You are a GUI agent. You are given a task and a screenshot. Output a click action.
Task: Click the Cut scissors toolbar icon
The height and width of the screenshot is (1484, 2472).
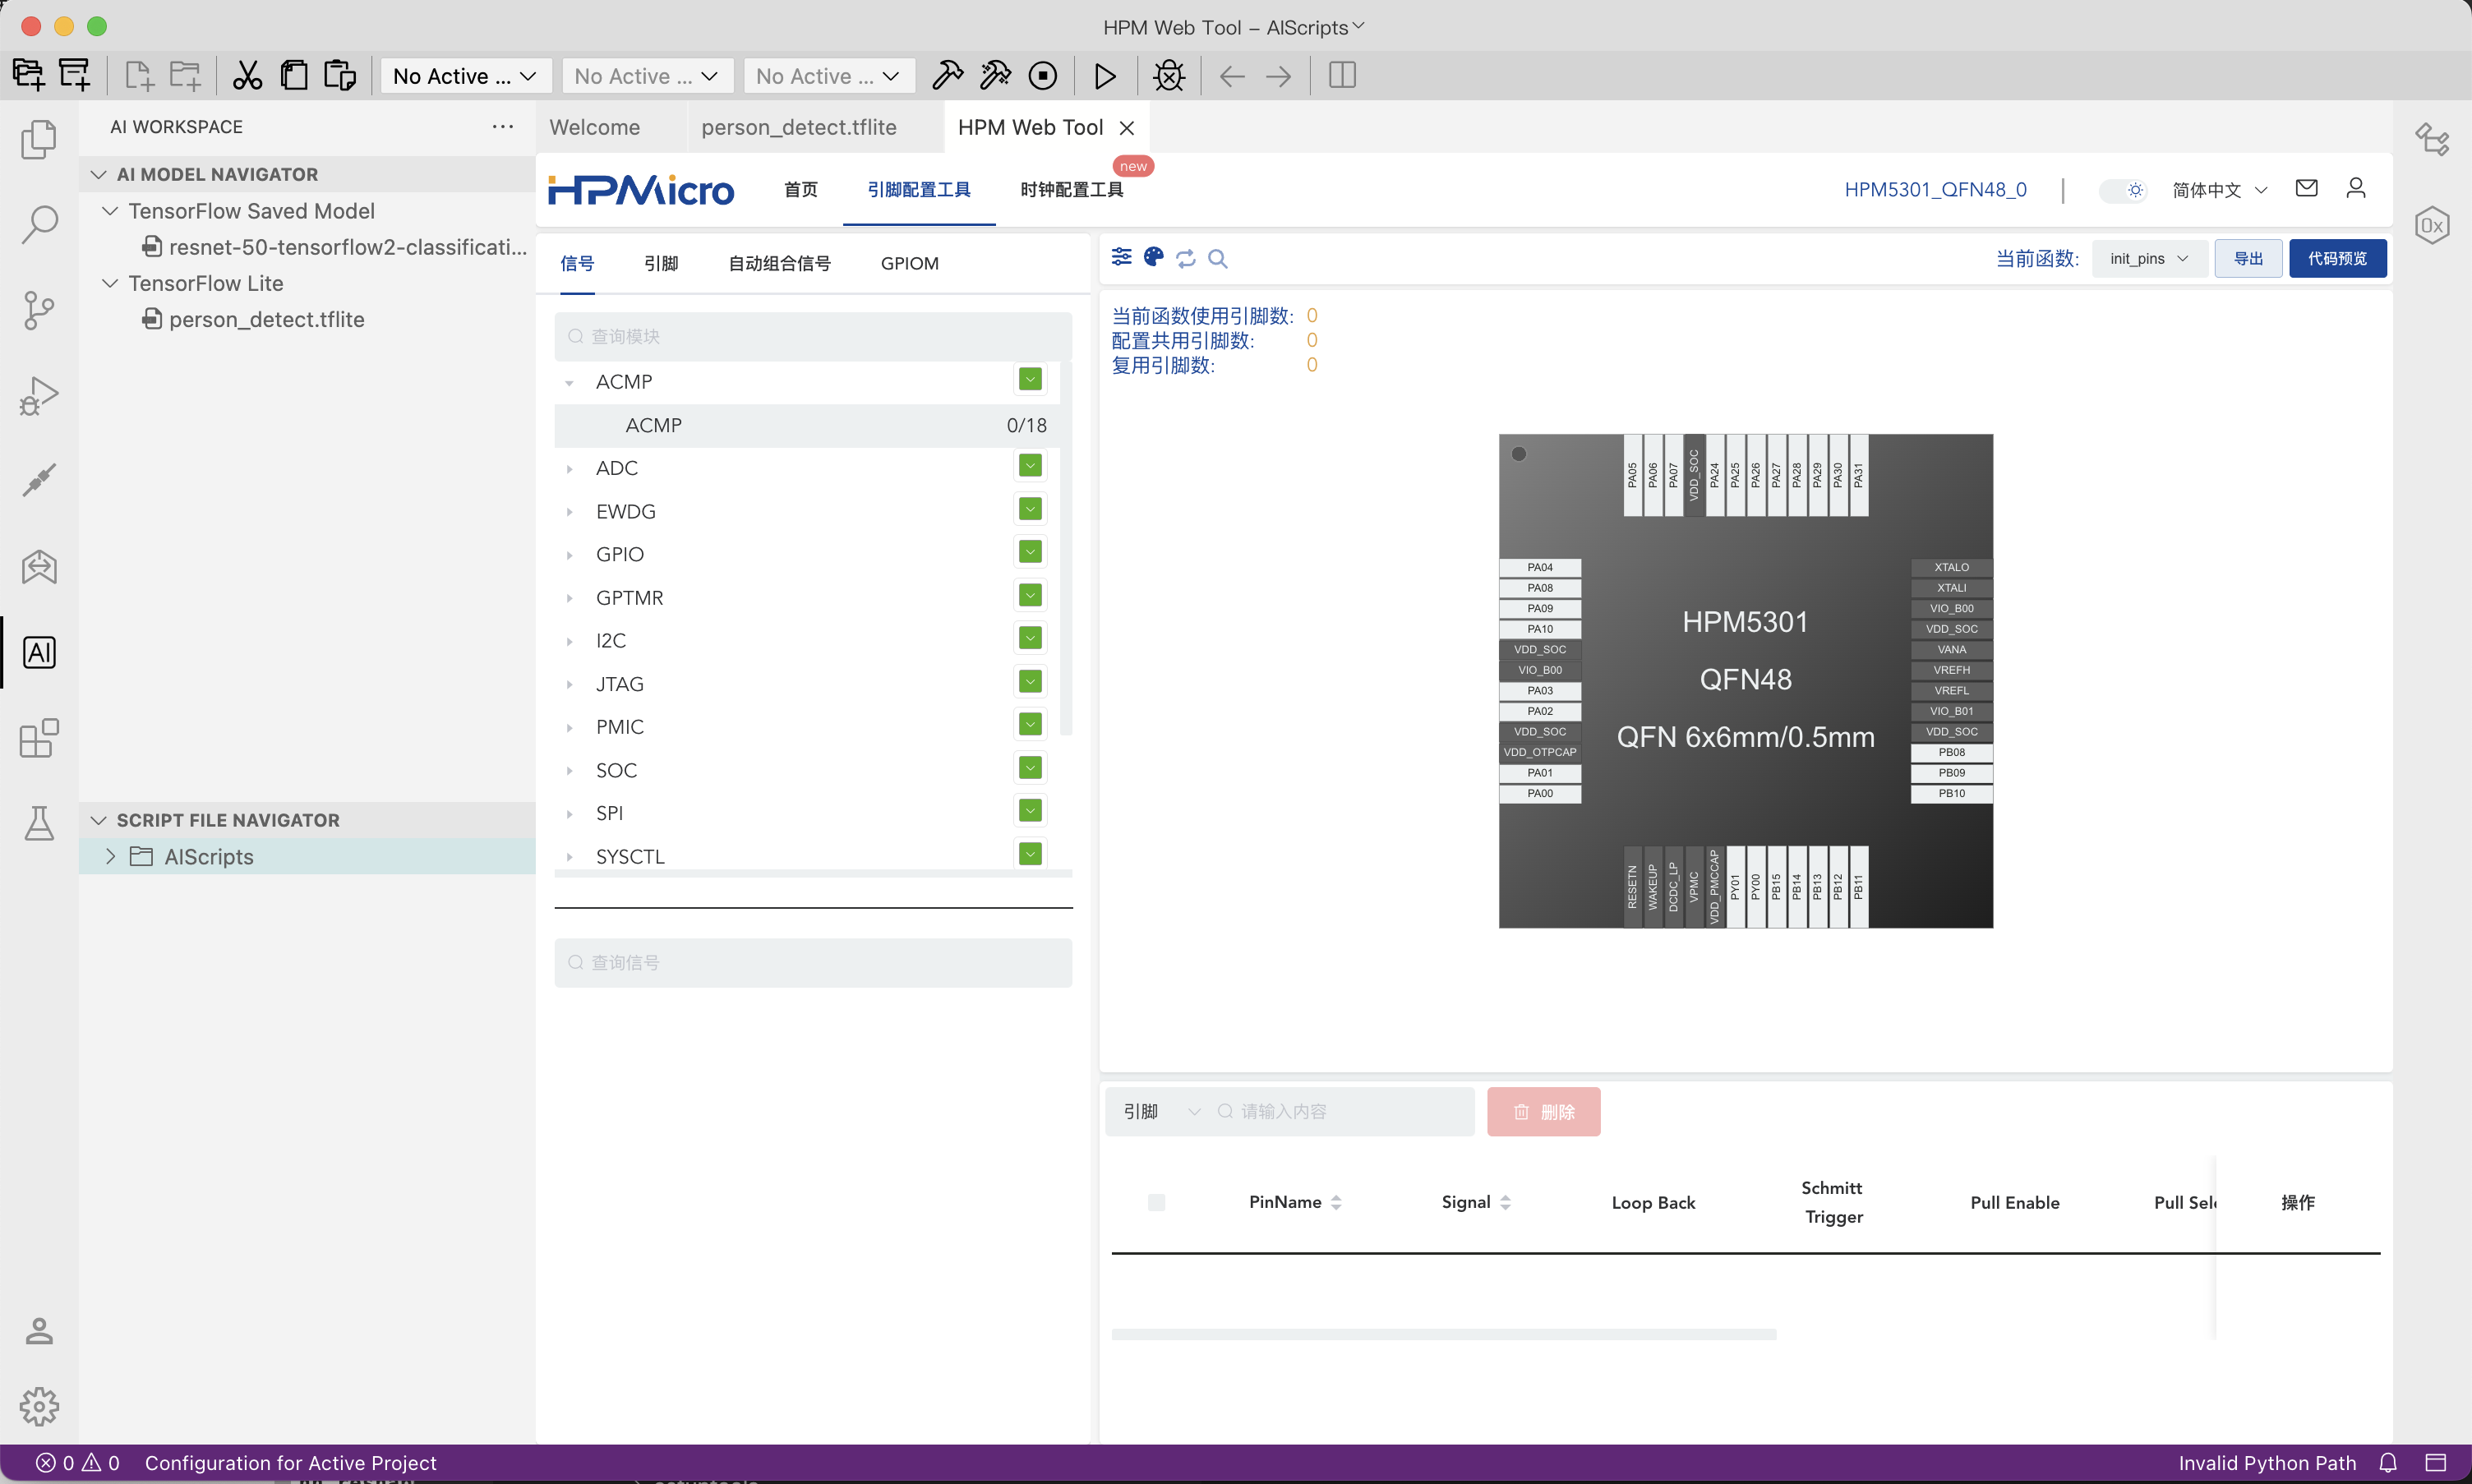[x=247, y=76]
